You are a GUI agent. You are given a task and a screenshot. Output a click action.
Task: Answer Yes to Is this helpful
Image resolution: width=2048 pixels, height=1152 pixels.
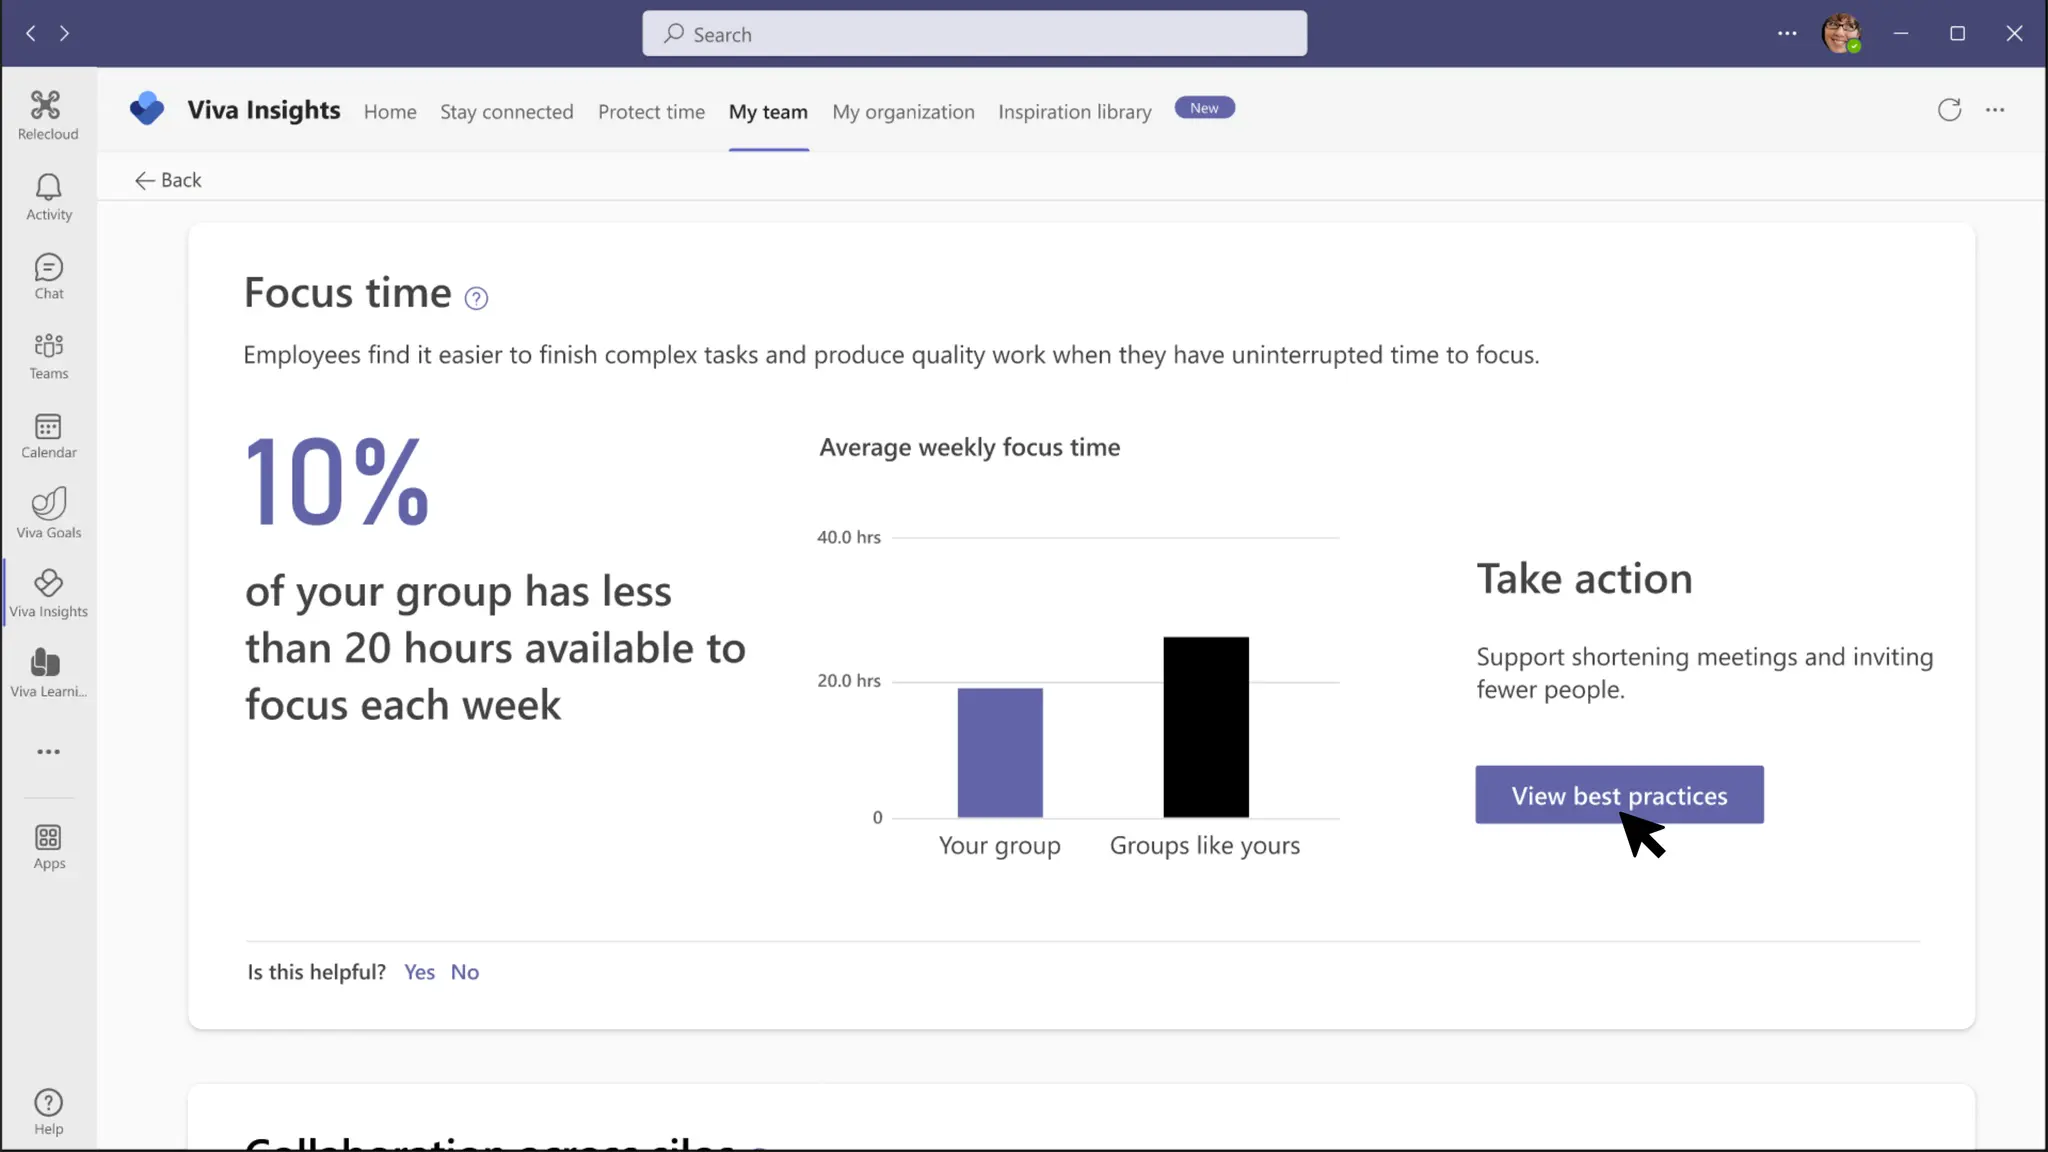tap(419, 972)
